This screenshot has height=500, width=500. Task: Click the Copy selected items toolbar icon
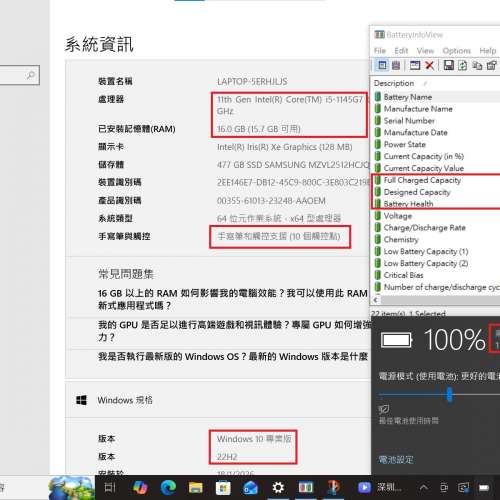pos(477,65)
